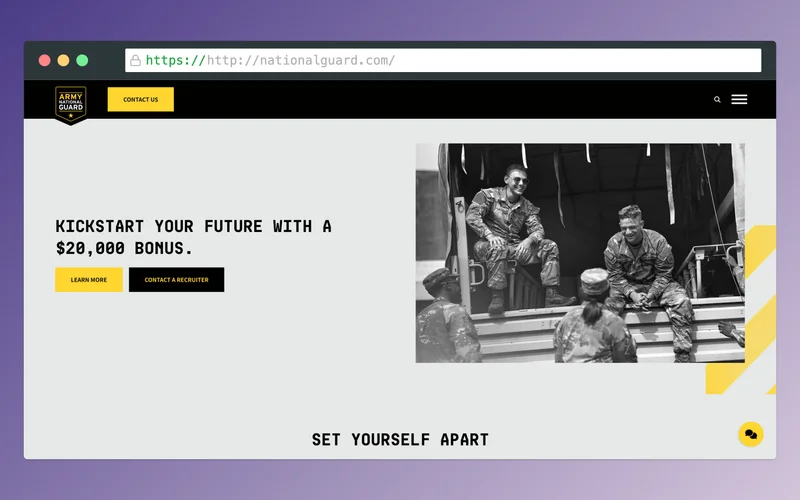Click the black-and-white soldiers hero photo
This screenshot has height=500, width=800.
pos(580,253)
